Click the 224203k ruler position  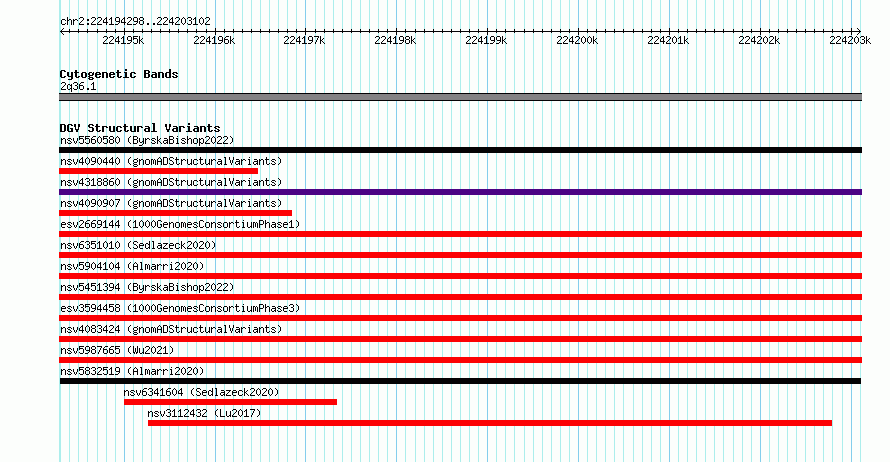pyautogui.click(x=850, y=40)
